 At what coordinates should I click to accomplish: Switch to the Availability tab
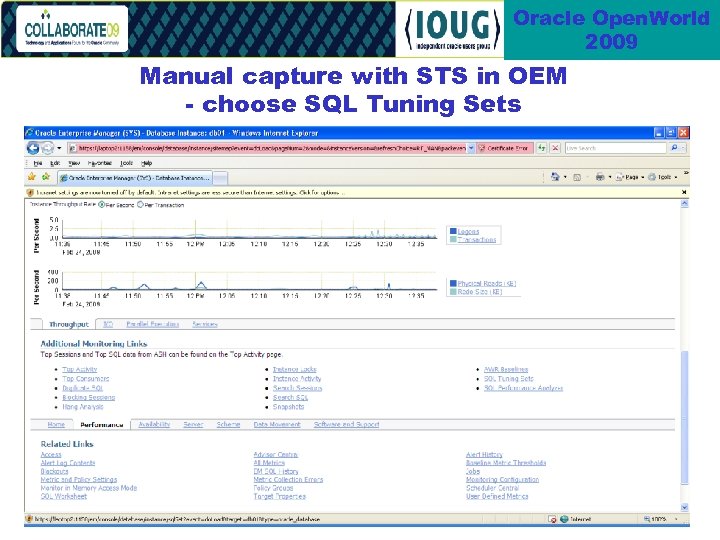click(154, 424)
